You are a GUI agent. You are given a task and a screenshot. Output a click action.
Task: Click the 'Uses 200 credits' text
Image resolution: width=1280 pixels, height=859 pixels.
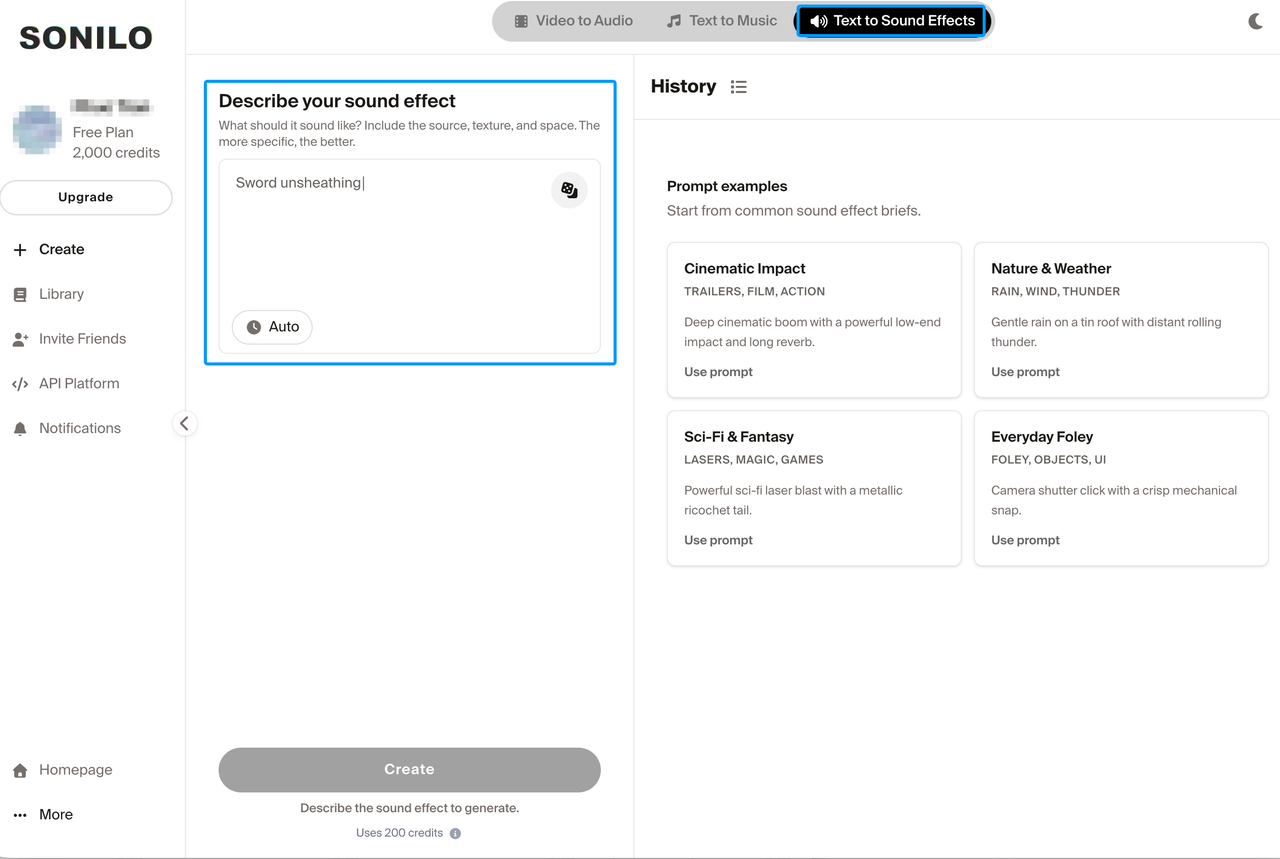(x=399, y=833)
